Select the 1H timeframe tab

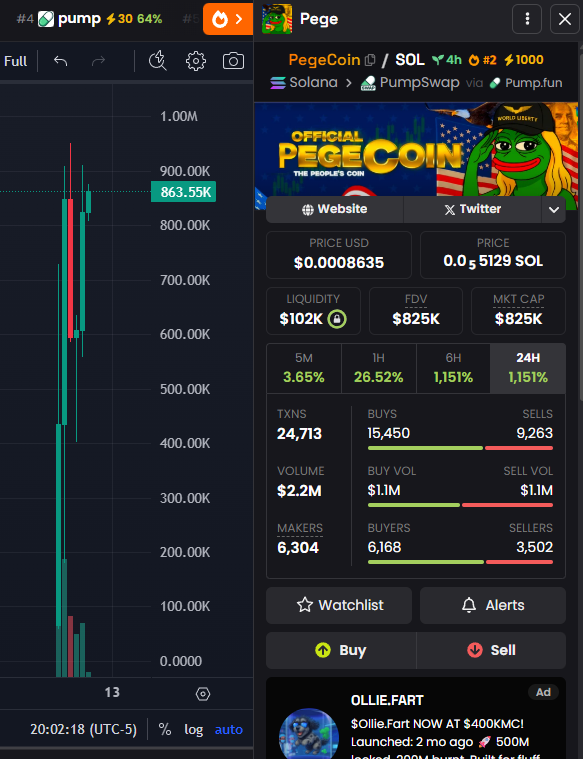pyautogui.click(x=378, y=368)
